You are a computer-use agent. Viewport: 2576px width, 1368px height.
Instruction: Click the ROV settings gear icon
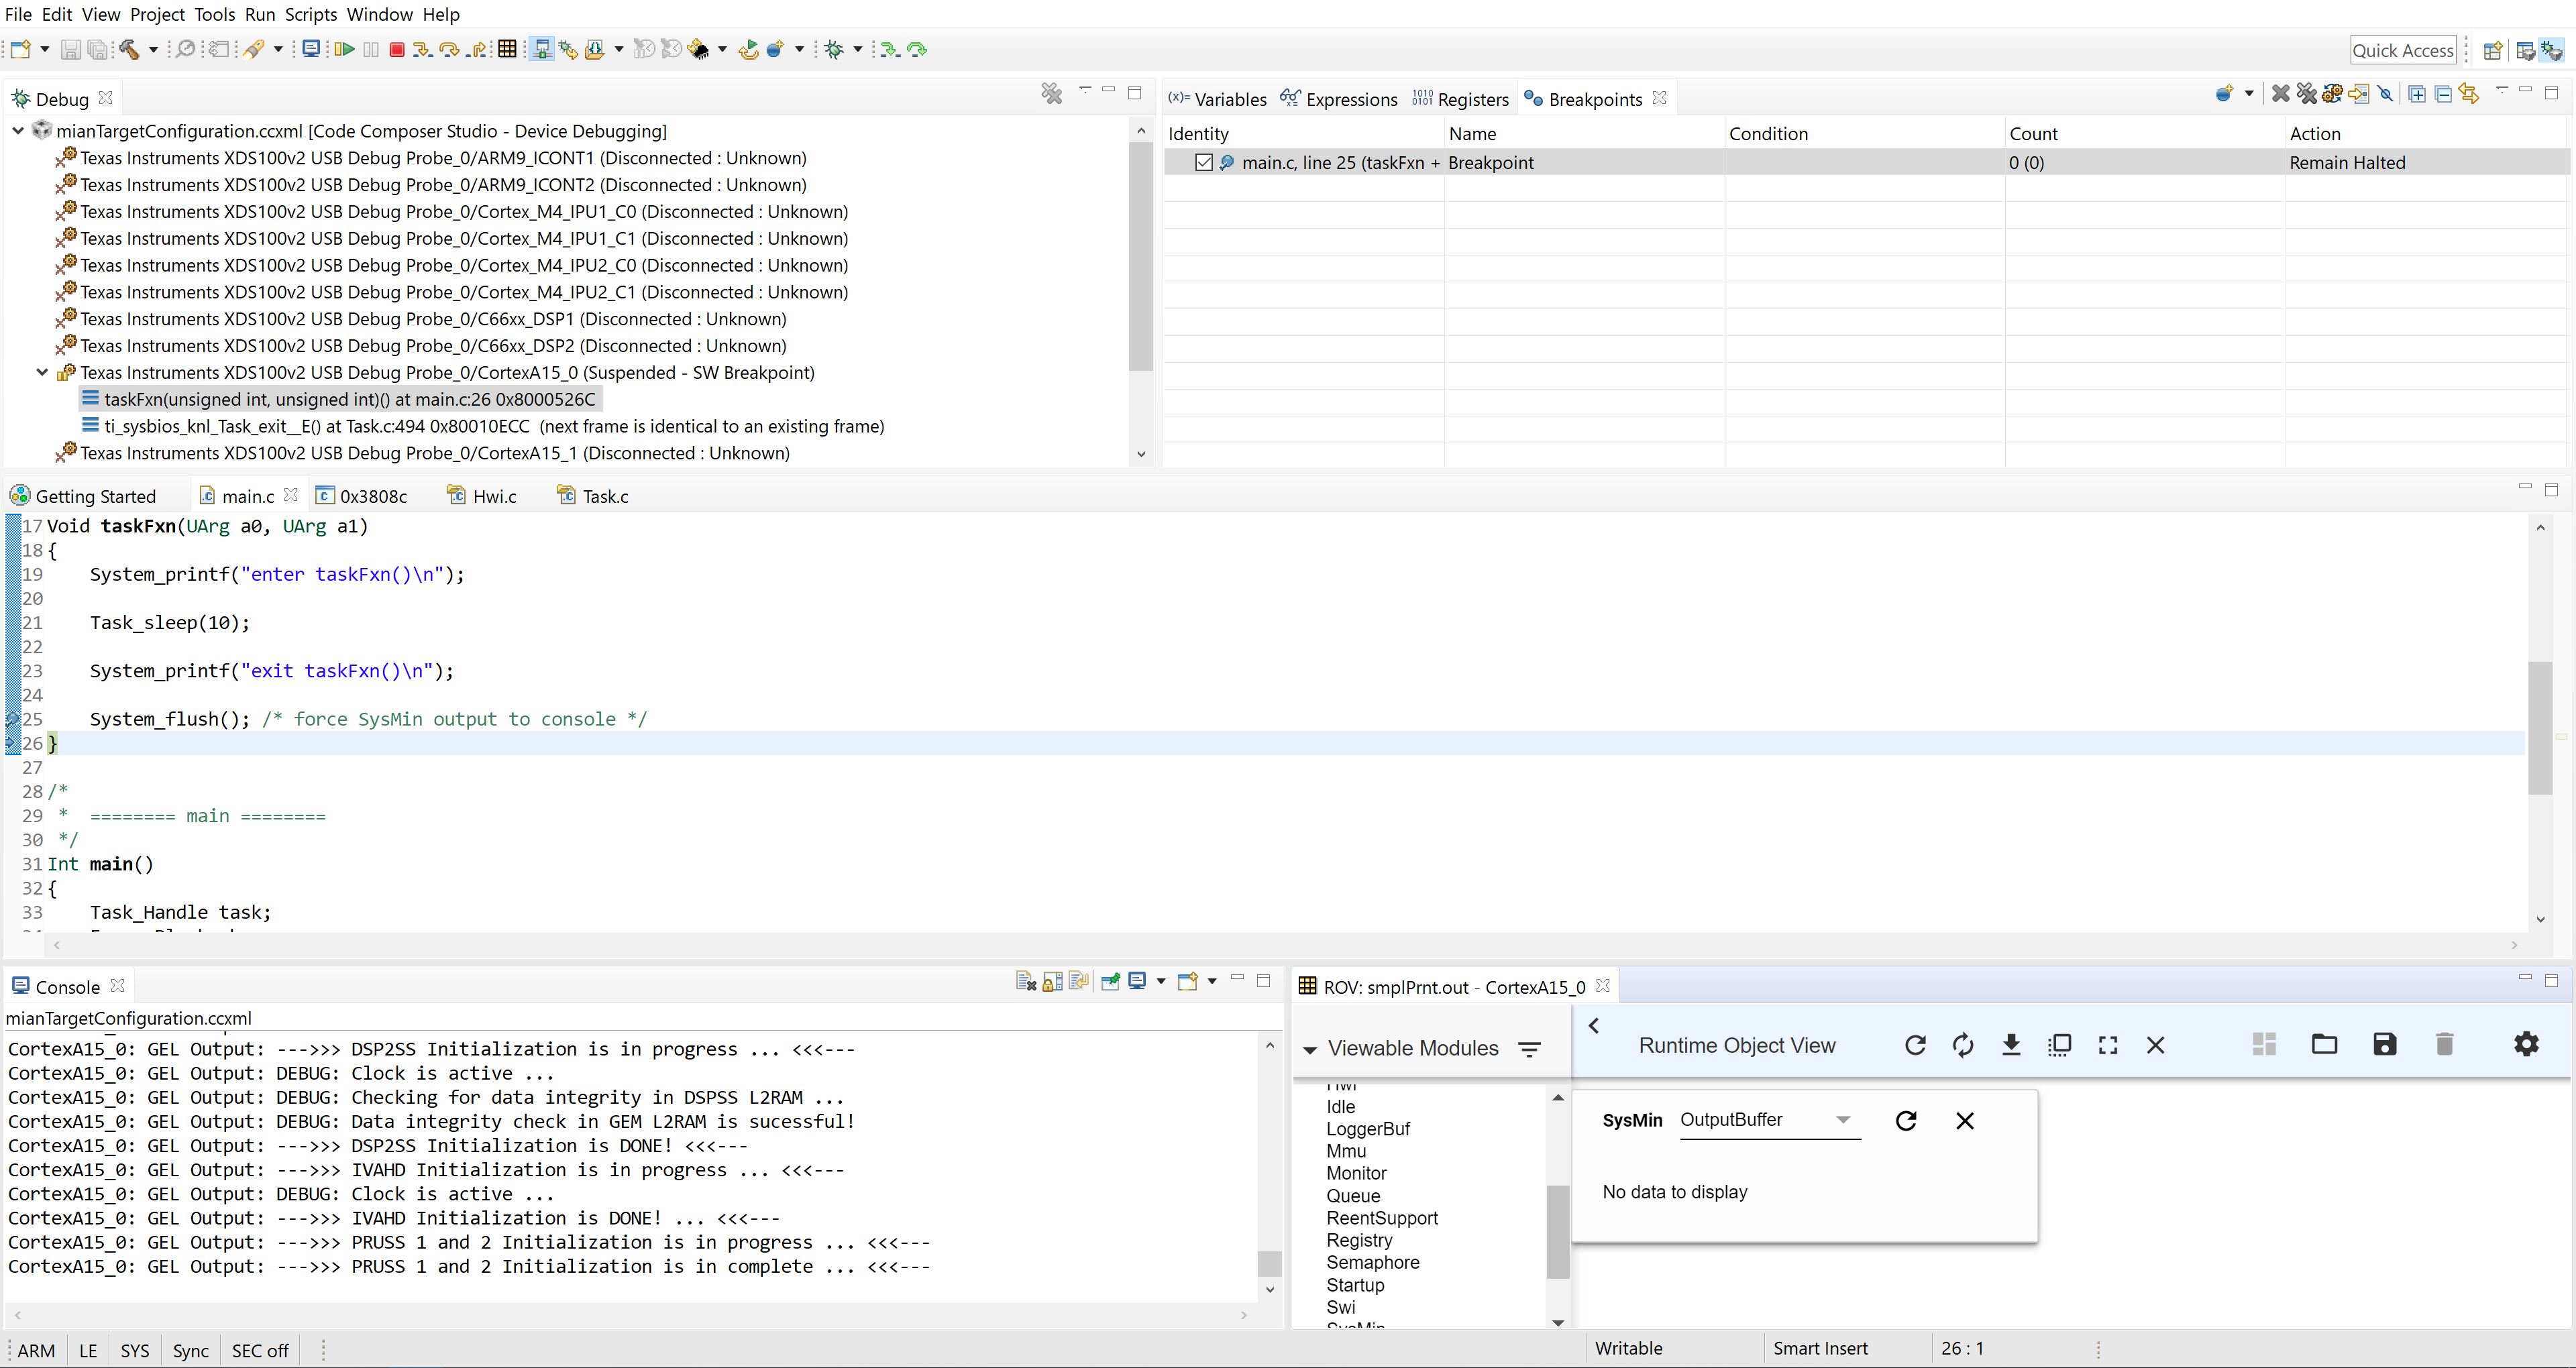2526,1044
